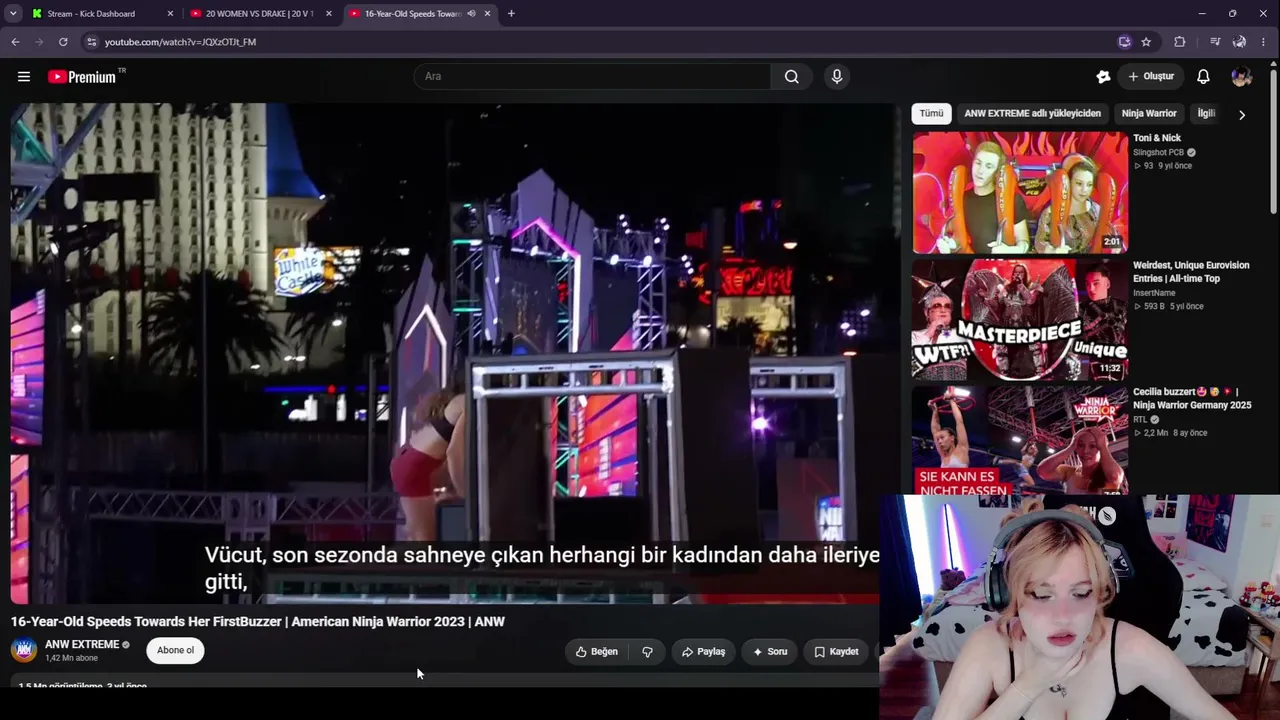Click the 1,42 Mn abone subscriber count
The image size is (1280, 720).
coord(71,659)
